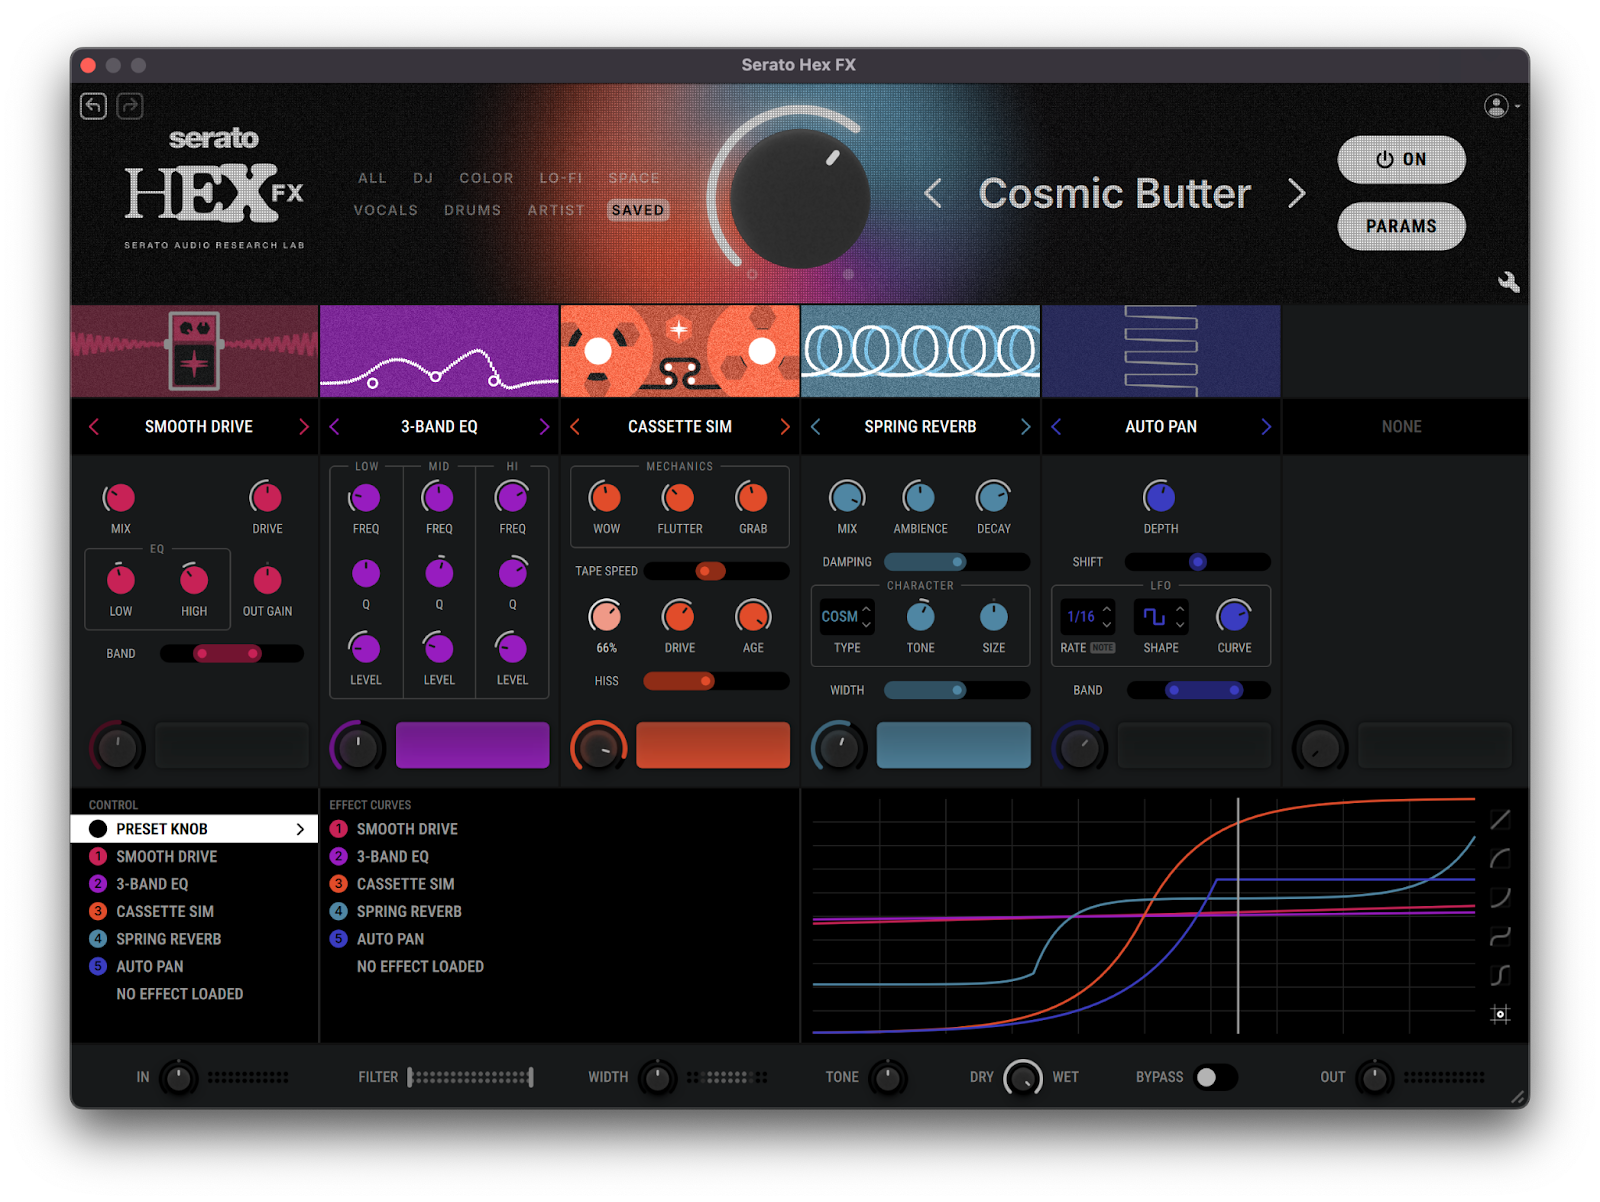Toggle the BYPASS switch
Viewport: 1600px width, 1202px height.
(1215, 1077)
